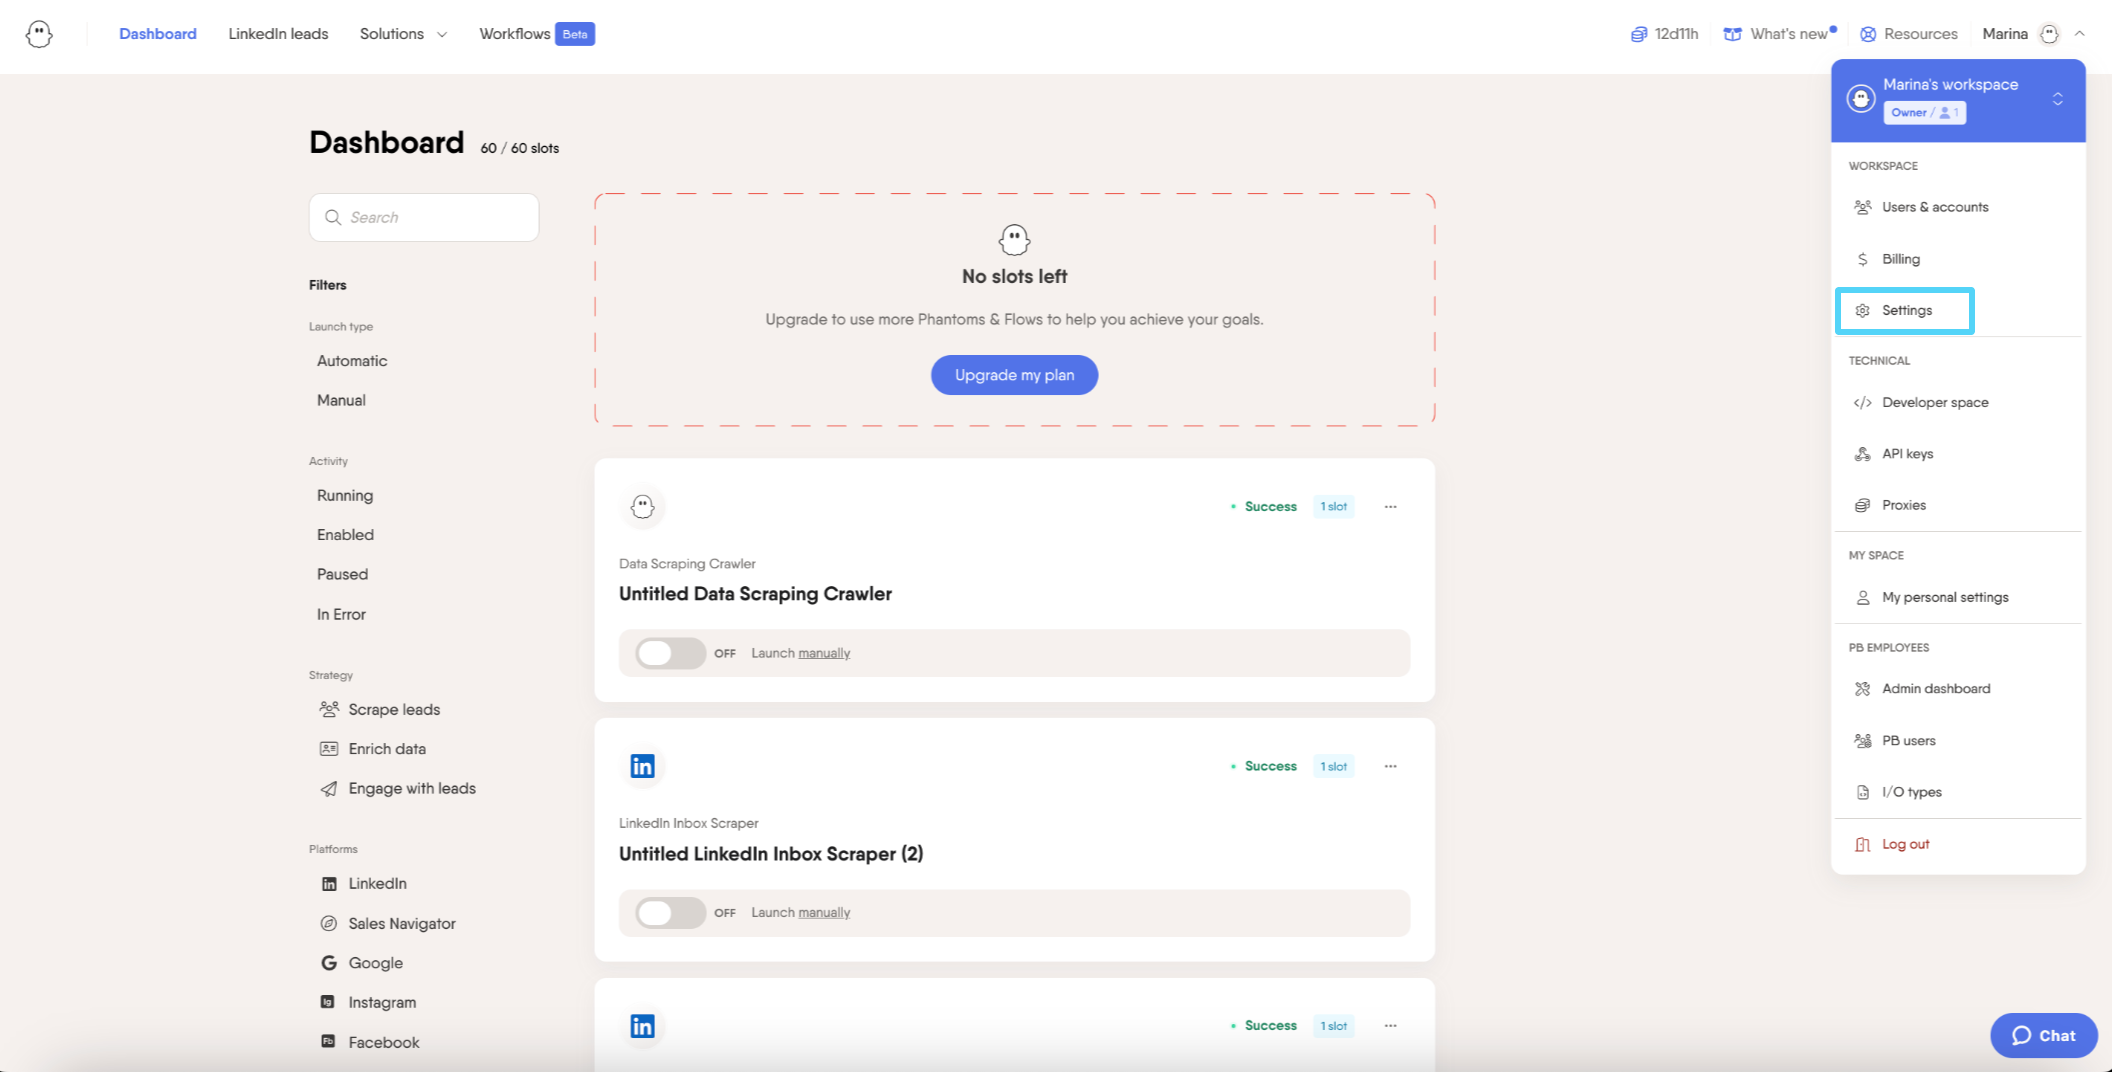Click the Upgrade my plan button
The width and height of the screenshot is (2112, 1072).
pos(1014,375)
